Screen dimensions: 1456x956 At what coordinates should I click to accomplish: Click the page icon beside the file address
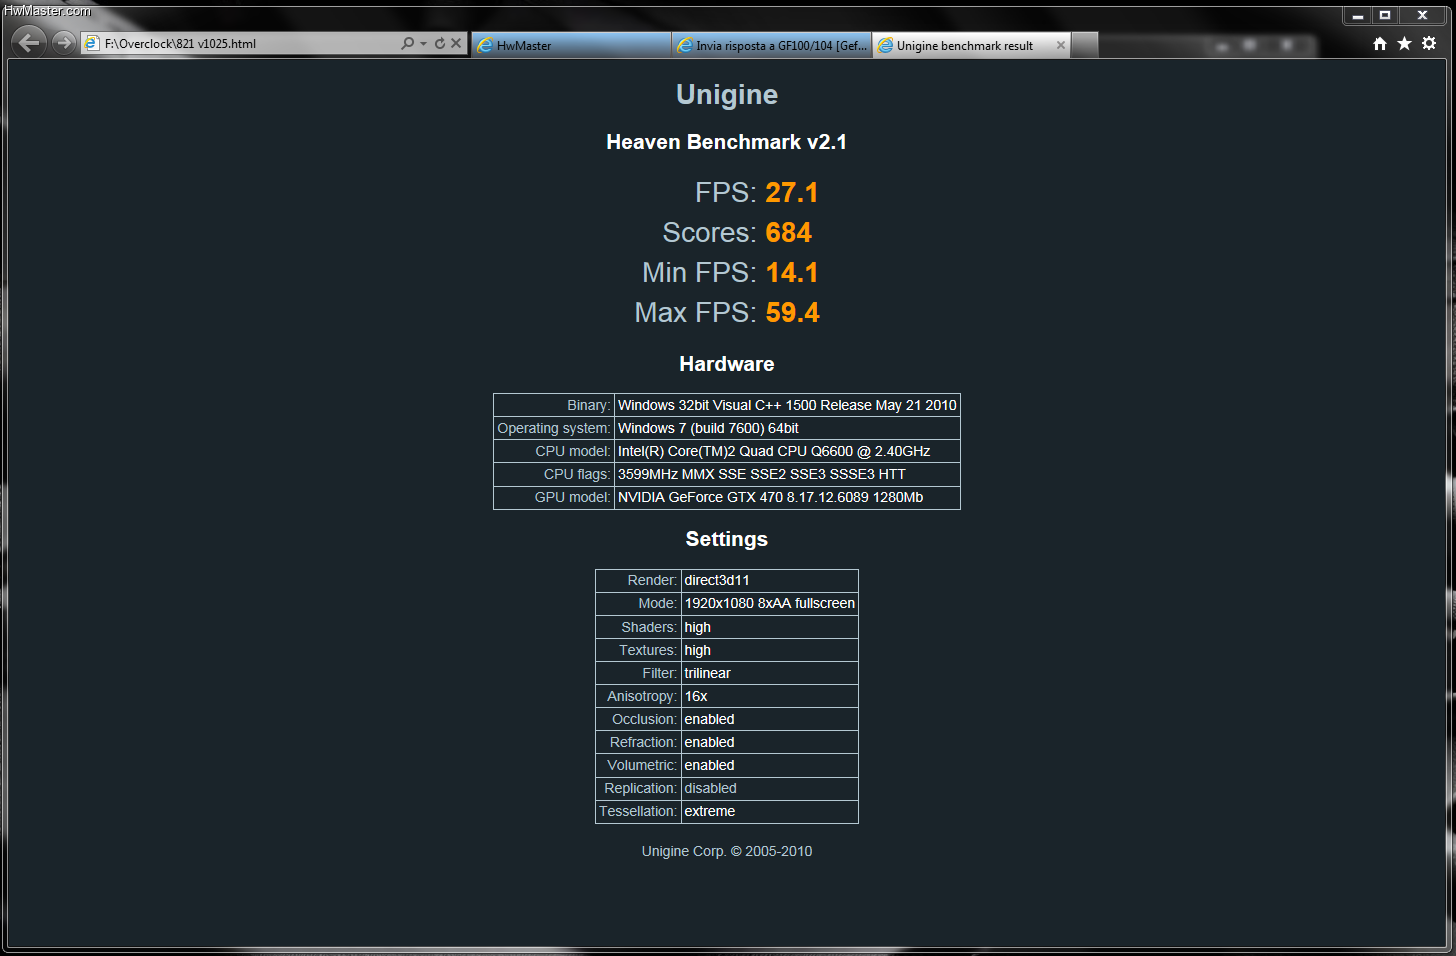pos(92,43)
